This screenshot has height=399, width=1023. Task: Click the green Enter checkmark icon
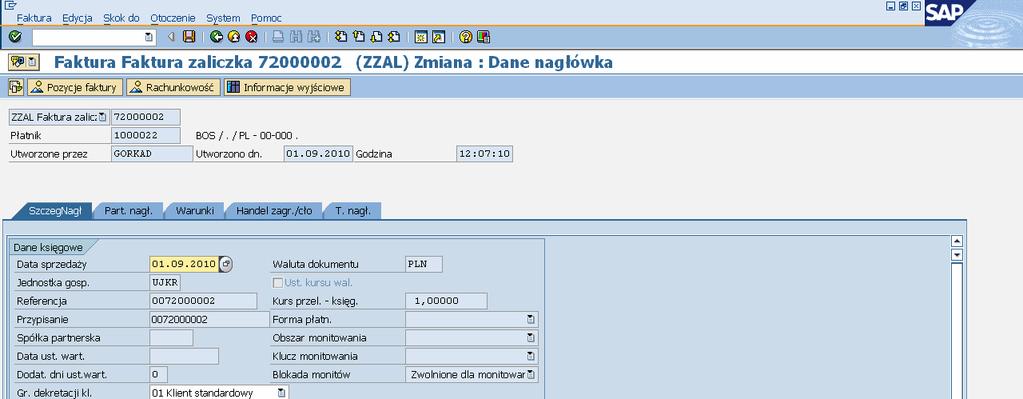16,37
